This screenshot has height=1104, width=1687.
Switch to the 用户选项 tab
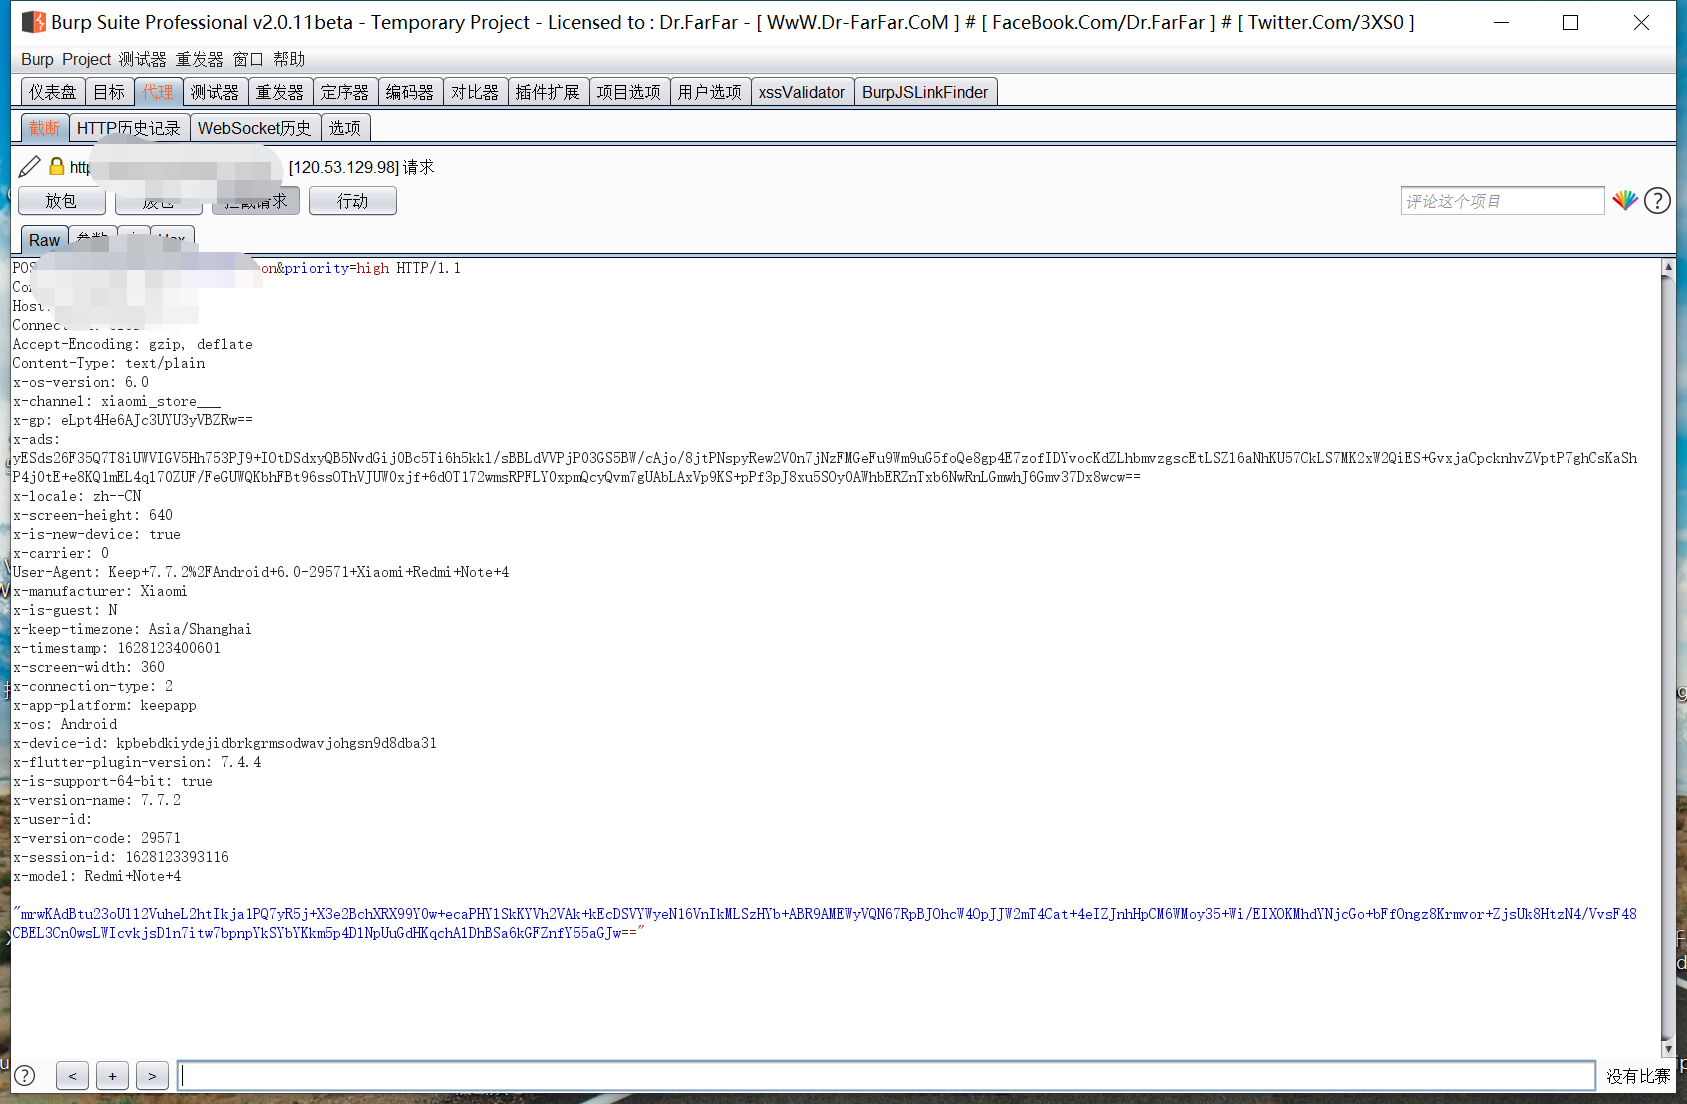coord(710,92)
